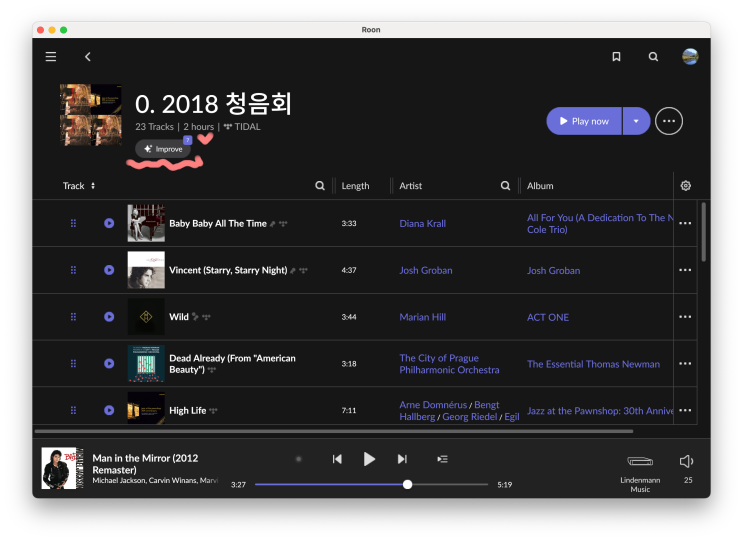743x541 pixels.
Task: Play the Wild track
Action: [x=109, y=316]
